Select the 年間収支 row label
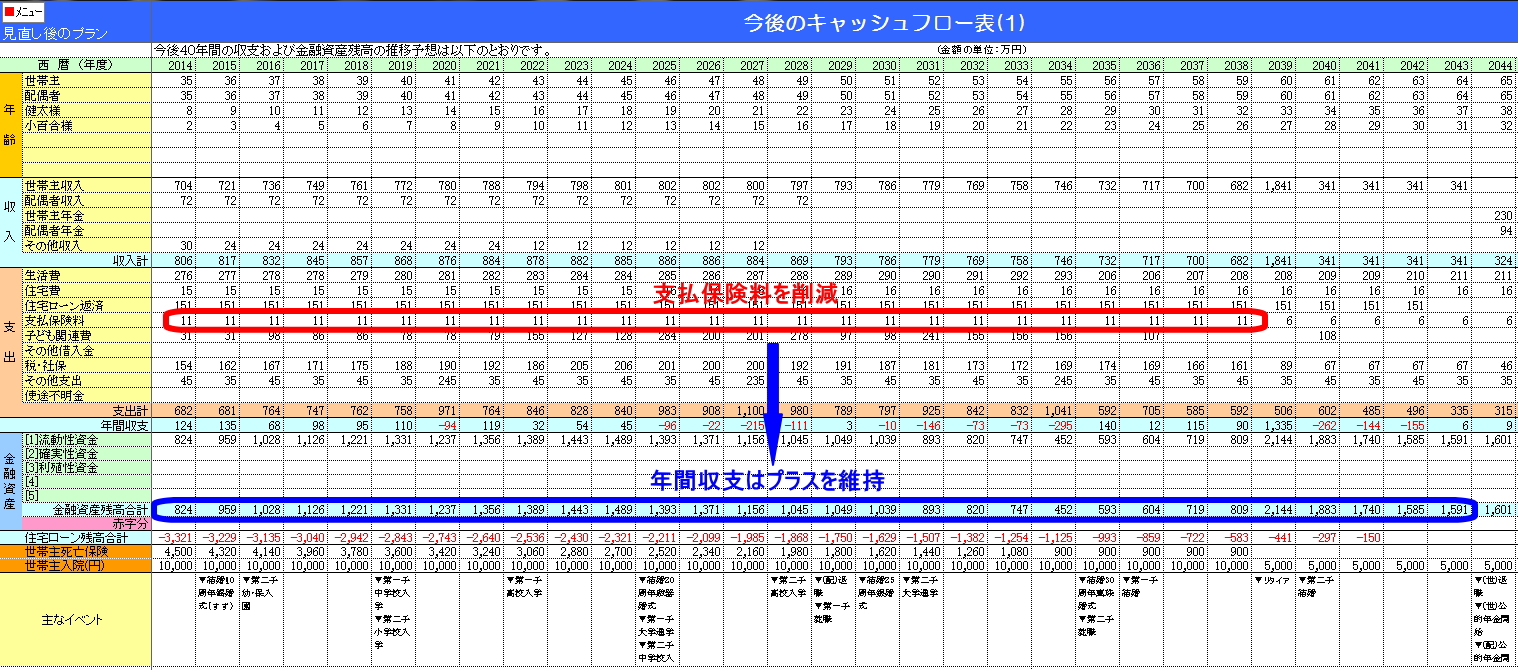This screenshot has width=1518, height=670. (122, 426)
